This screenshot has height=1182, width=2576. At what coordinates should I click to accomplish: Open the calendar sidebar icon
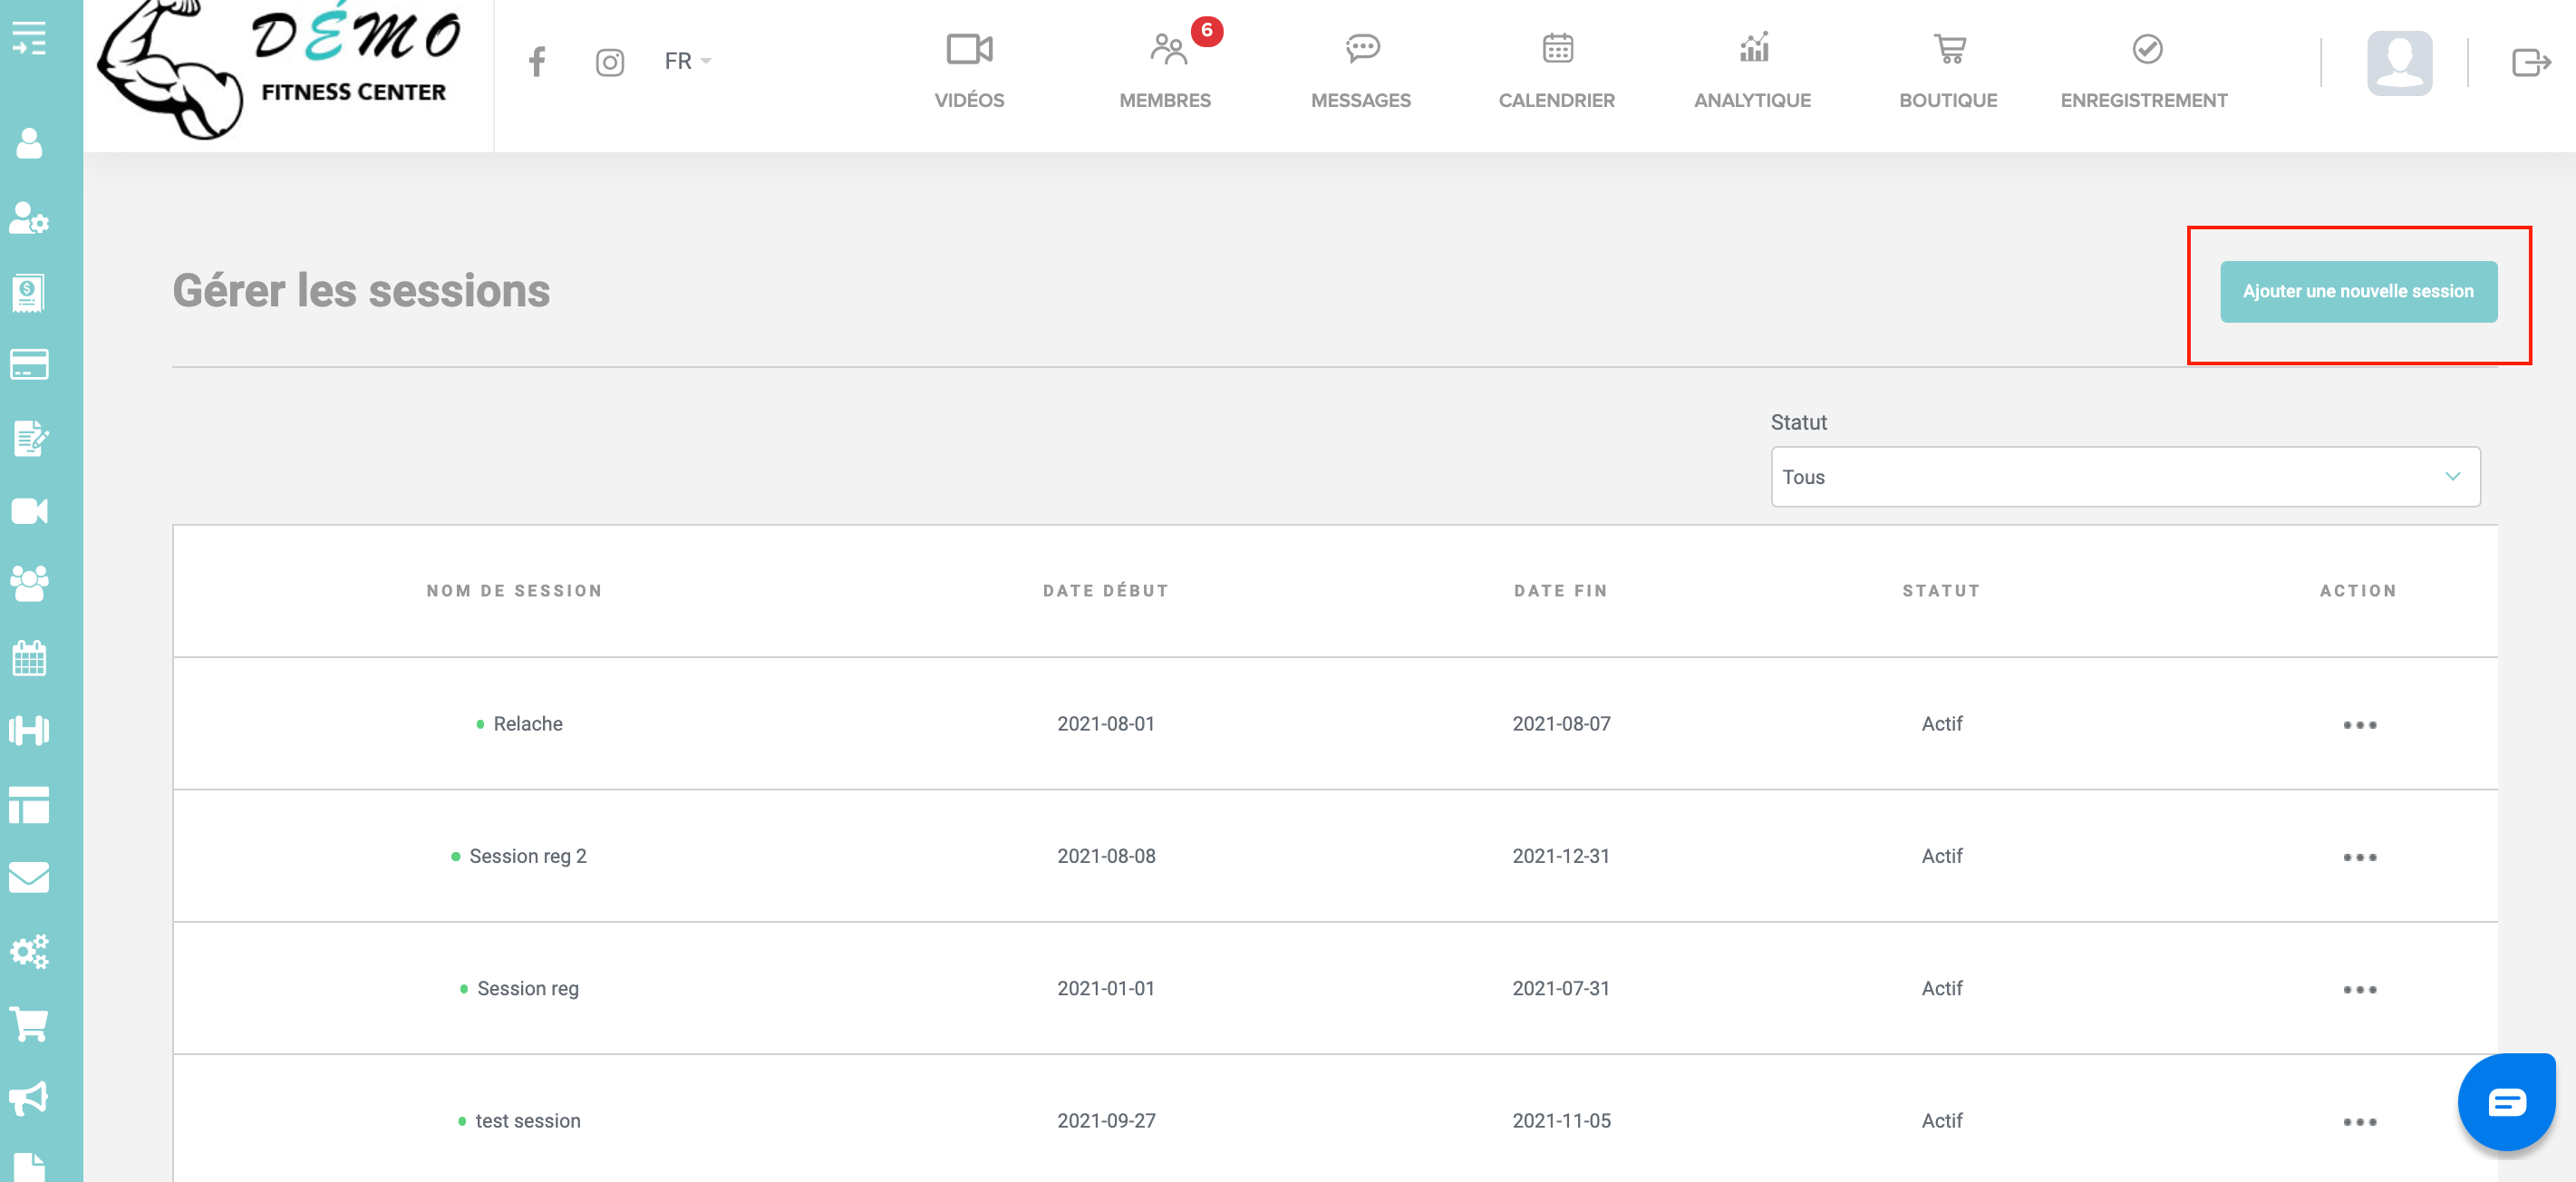(29, 658)
